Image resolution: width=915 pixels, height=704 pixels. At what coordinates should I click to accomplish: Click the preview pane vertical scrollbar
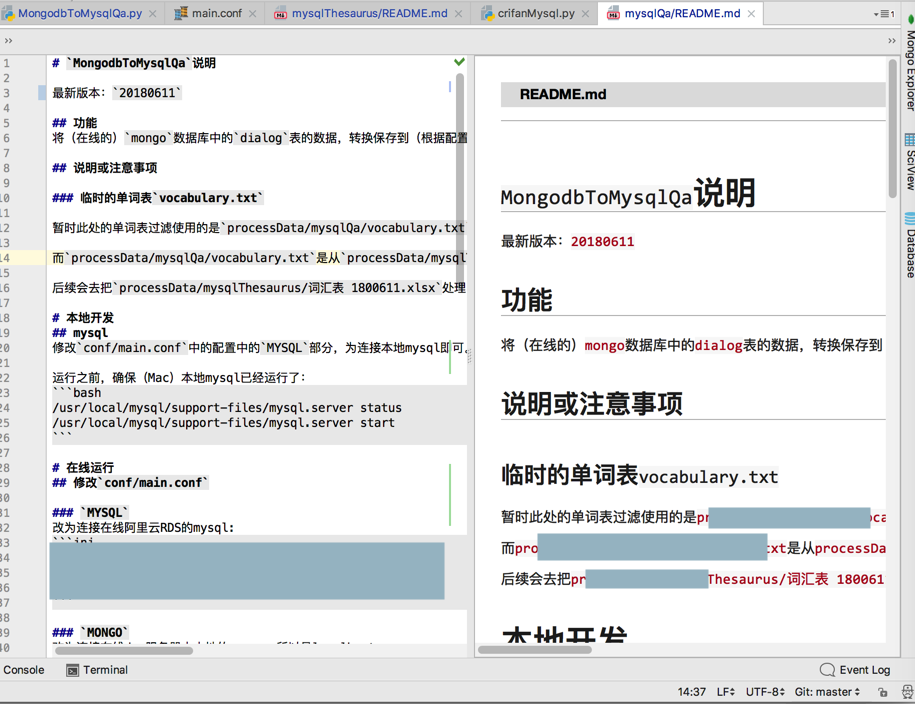tap(893, 128)
